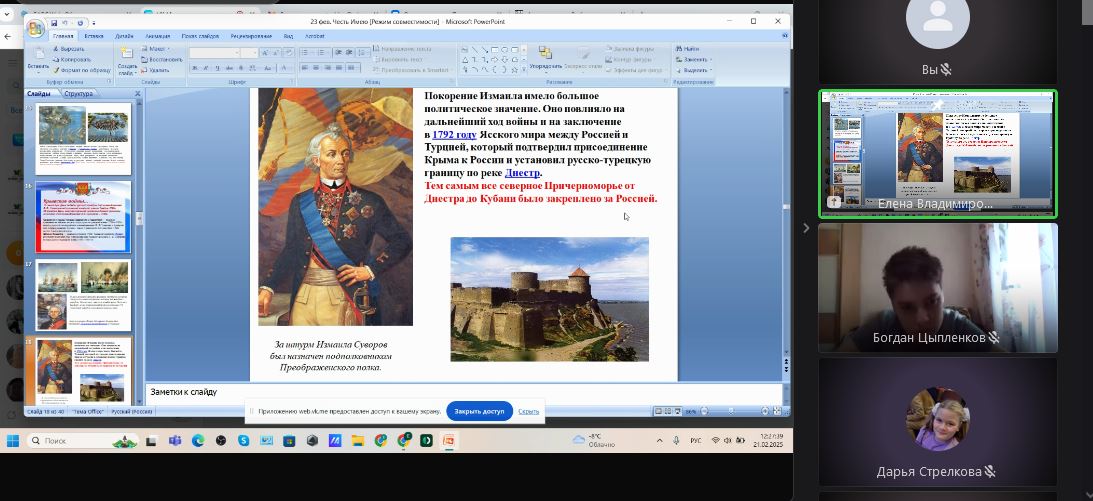The width and height of the screenshot is (1093, 501).
Task: Open Skype from the taskbar
Action: coord(243,440)
